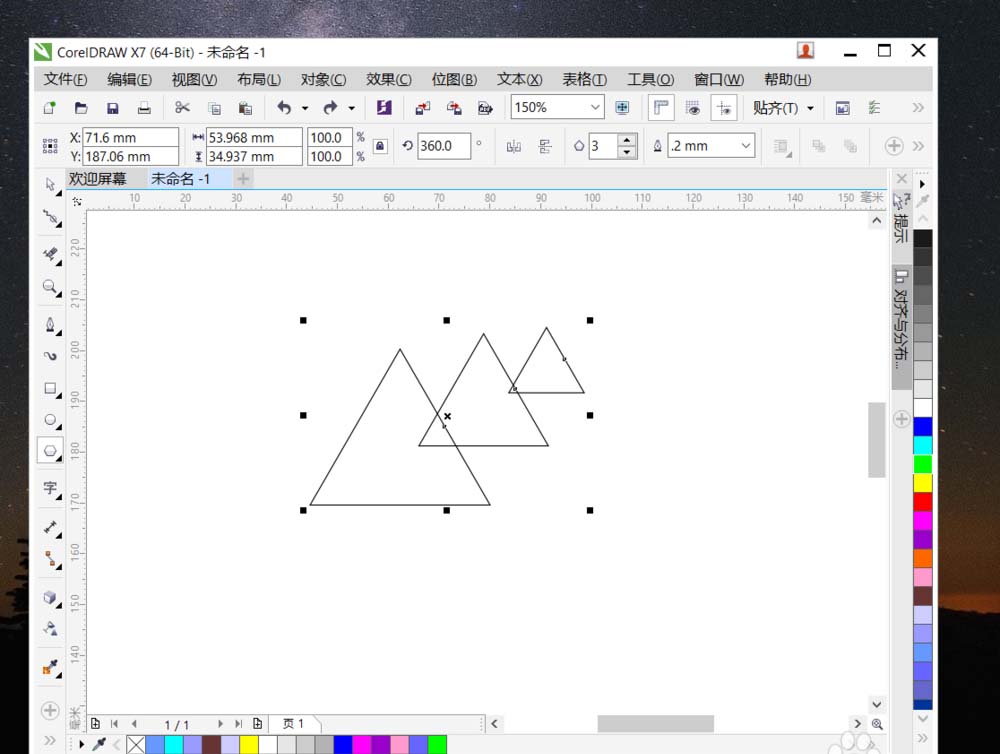Pick the green swatch from right palette

pos(923,463)
